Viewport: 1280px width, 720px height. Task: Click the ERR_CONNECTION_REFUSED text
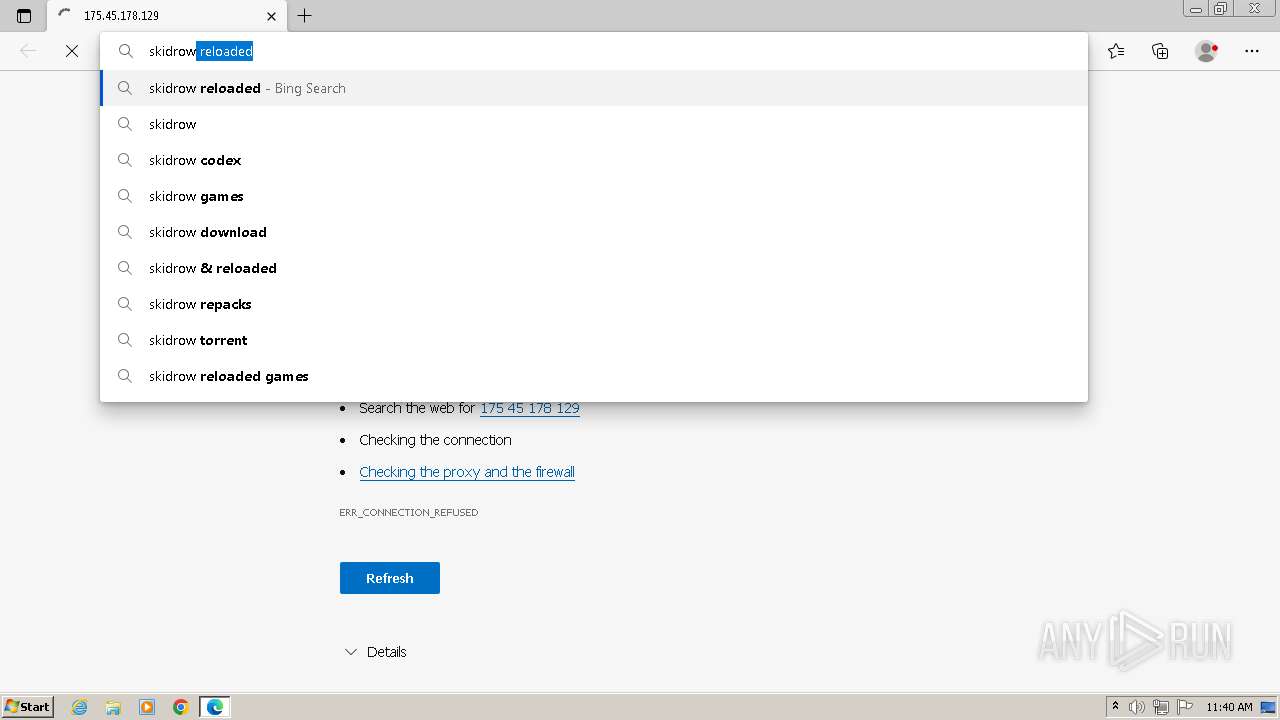(409, 512)
